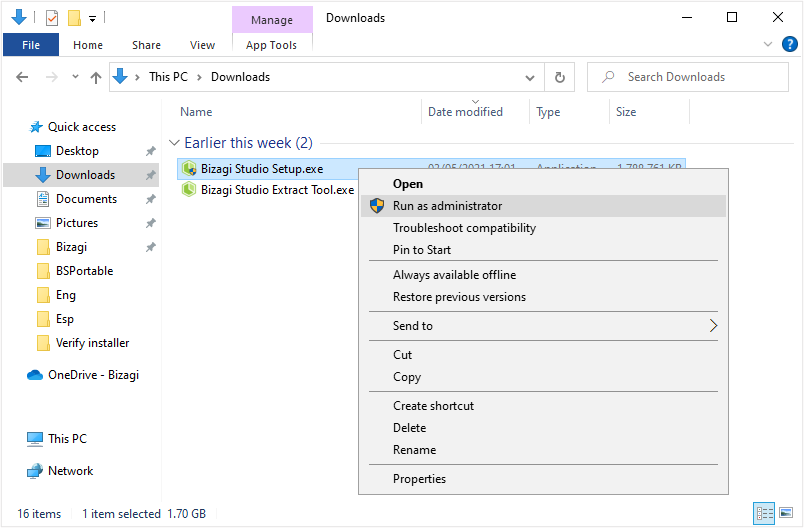Collapse the Earlier this week group
This screenshot has width=804, height=528.
[x=174, y=143]
